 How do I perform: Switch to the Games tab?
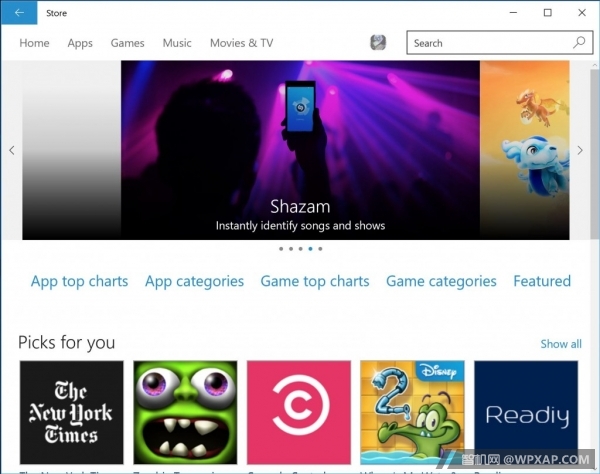[127, 43]
